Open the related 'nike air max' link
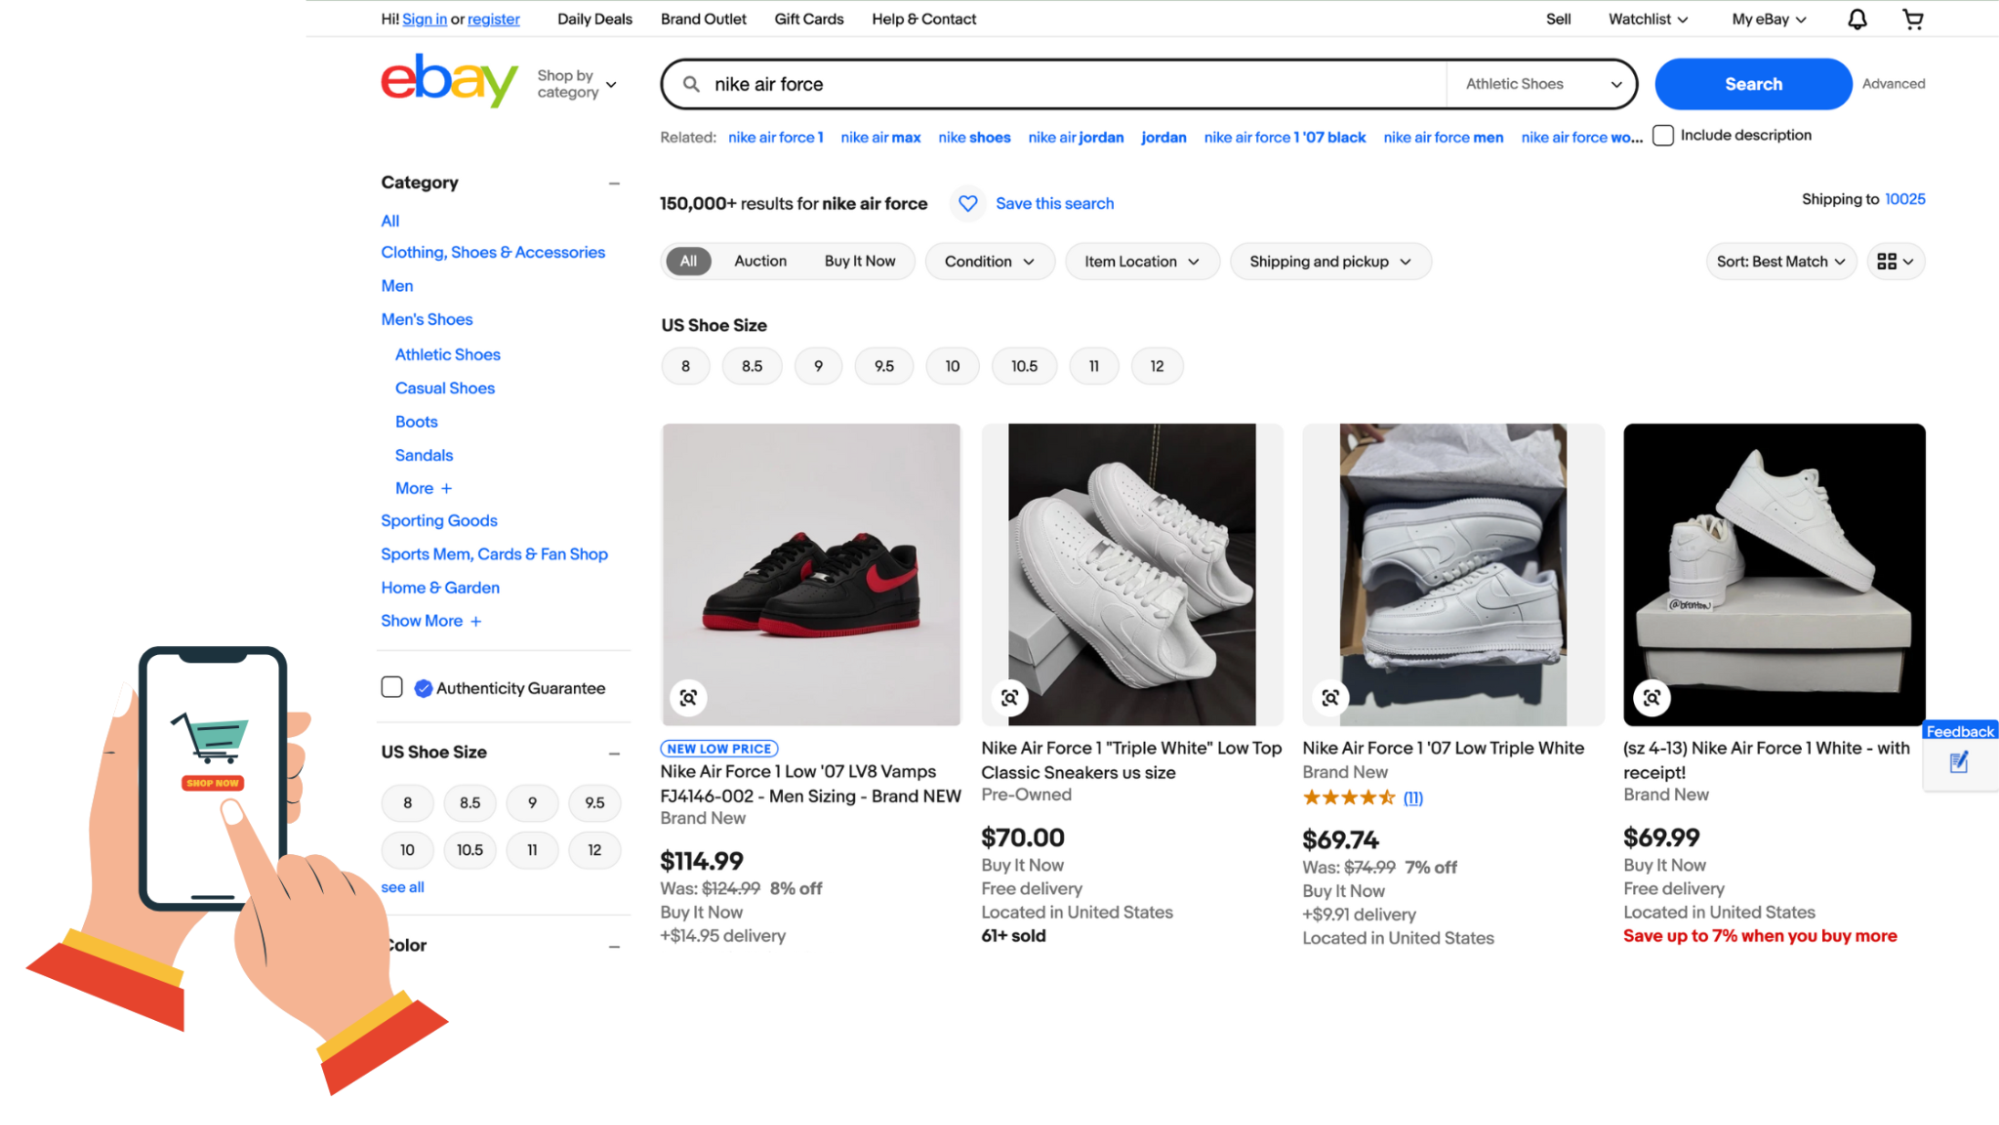Screen dimensions: 1999x1125 click(x=880, y=138)
